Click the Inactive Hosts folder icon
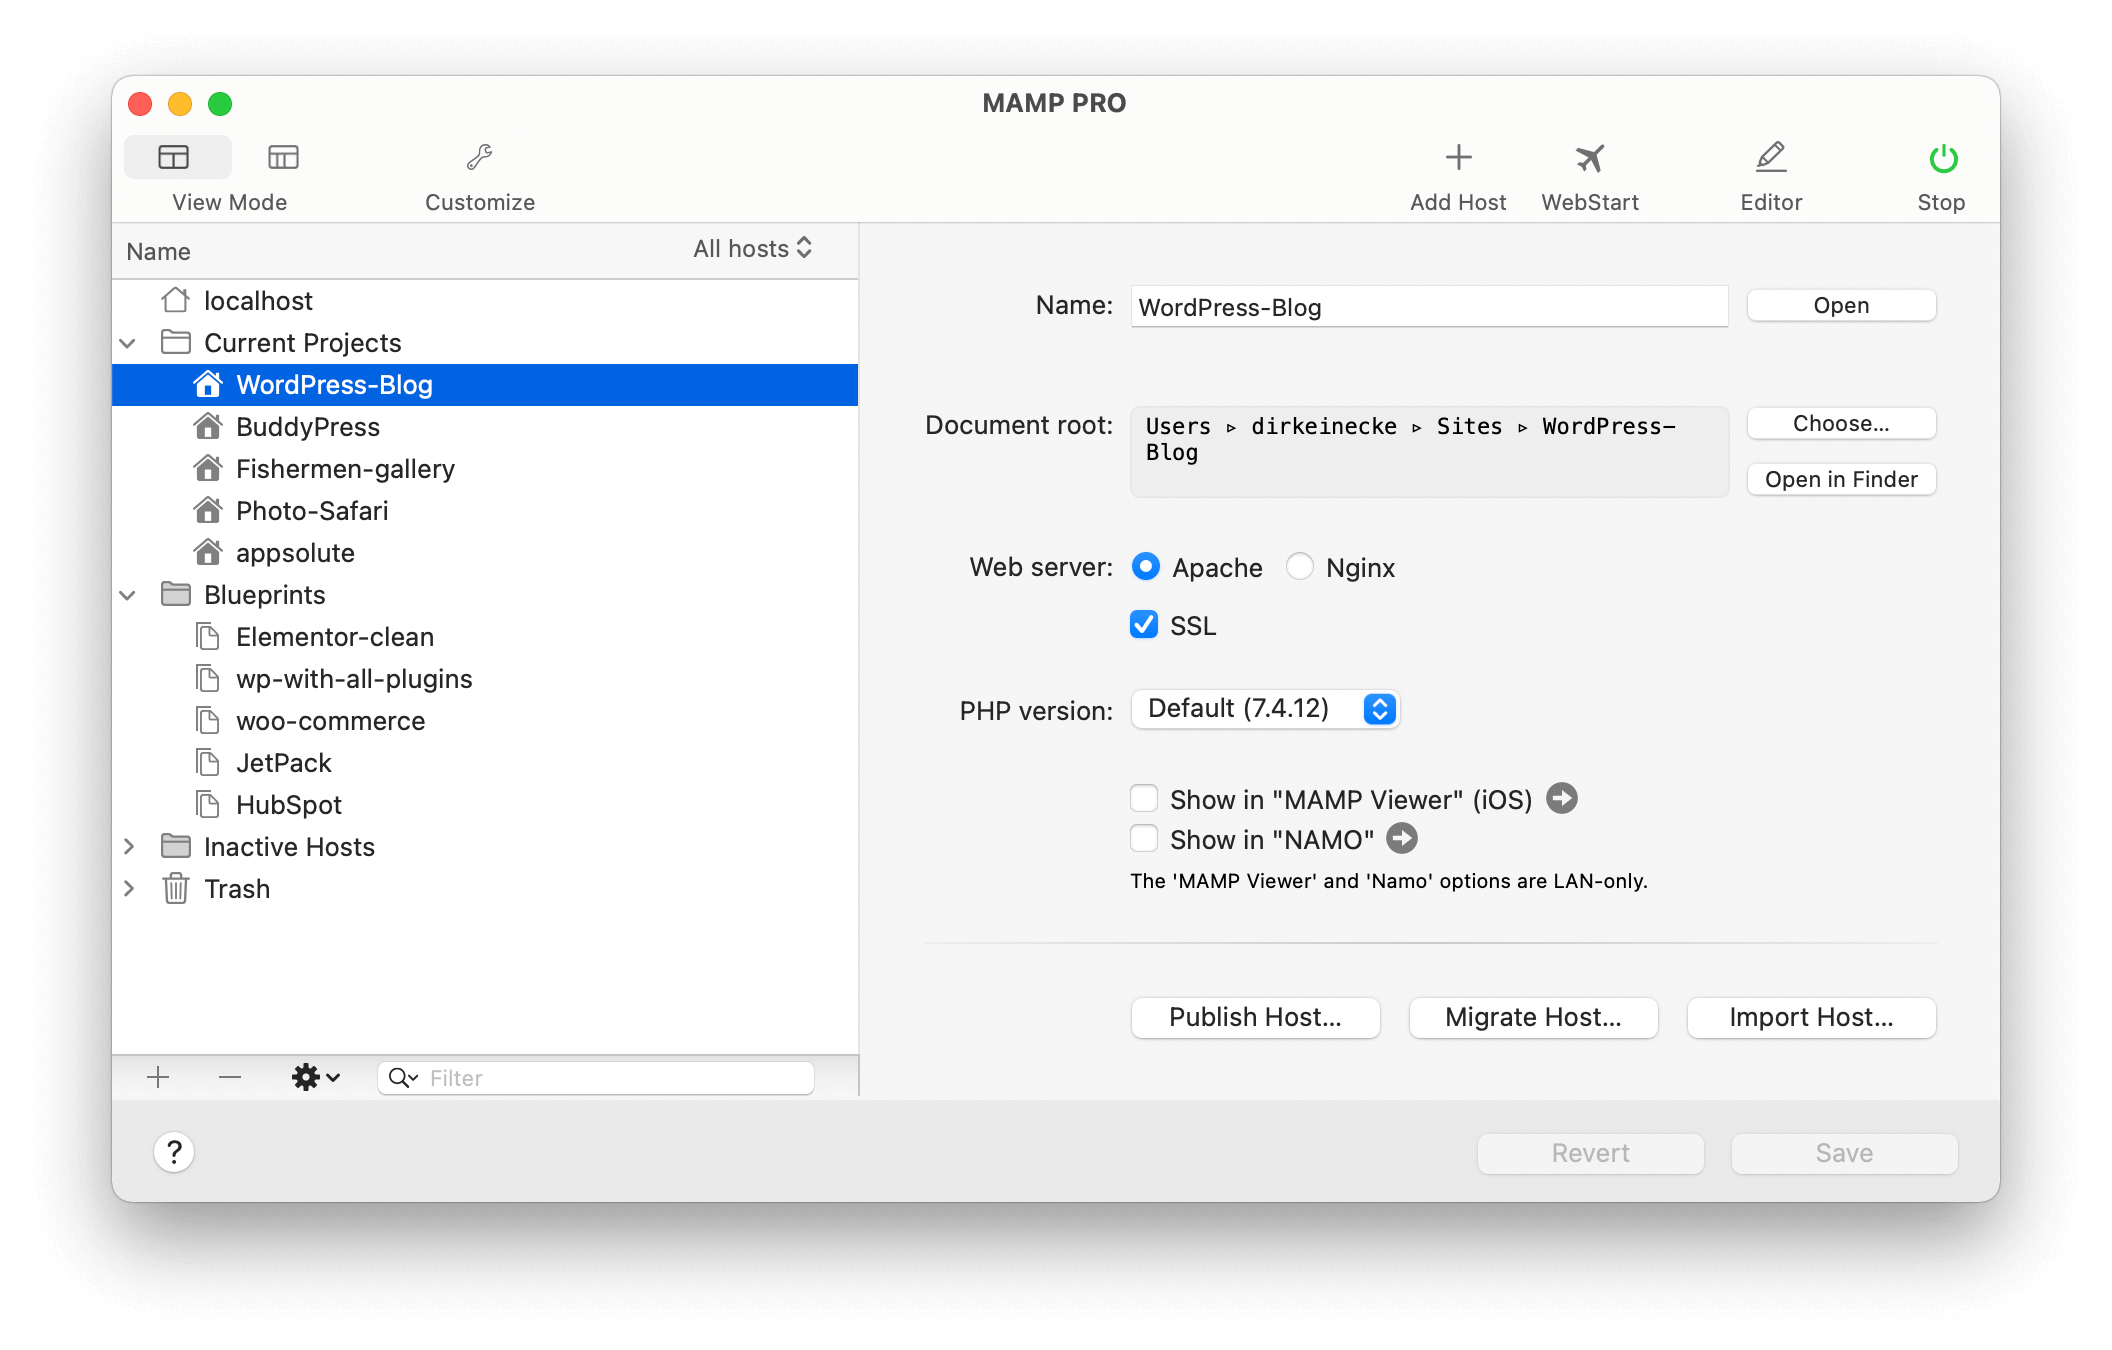 coord(176,846)
